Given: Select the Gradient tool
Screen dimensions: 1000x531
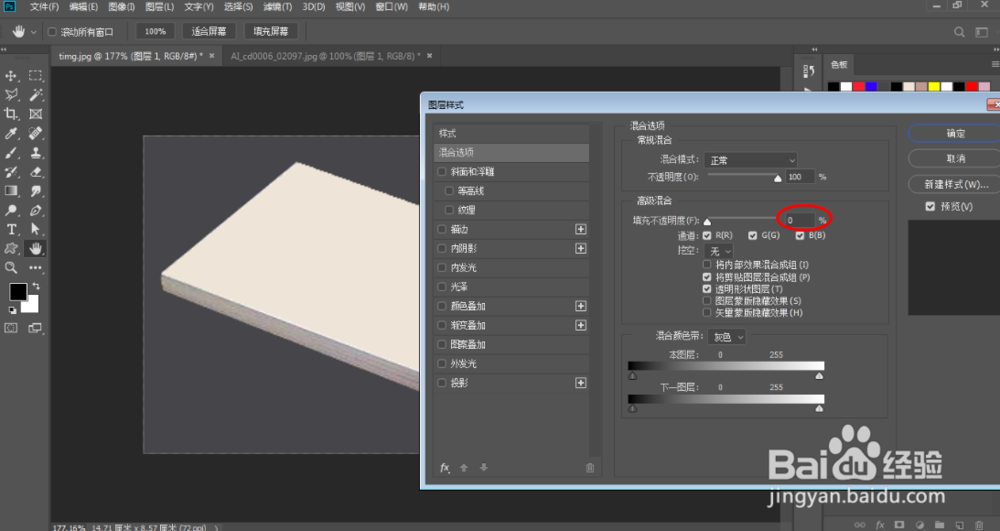Looking at the screenshot, I should pos(11,191).
